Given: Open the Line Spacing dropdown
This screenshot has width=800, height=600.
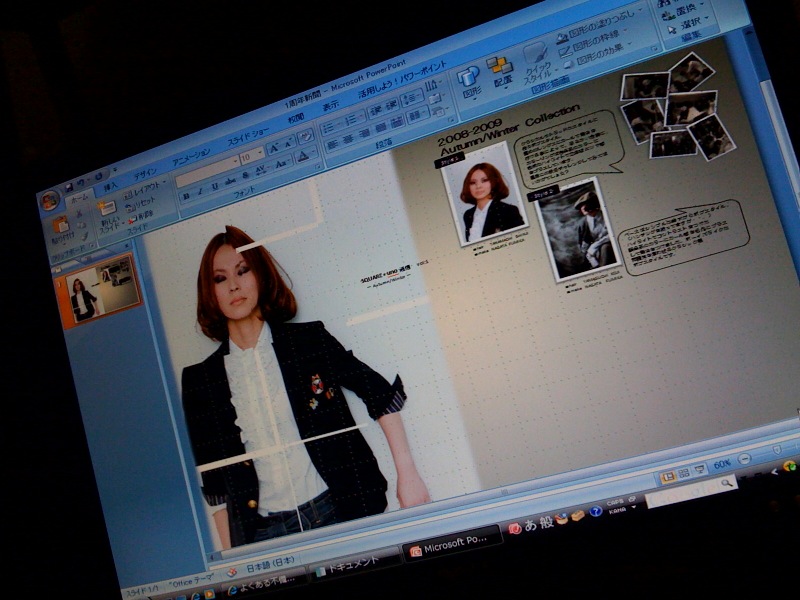Looking at the screenshot, I should (x=414, y=97).
